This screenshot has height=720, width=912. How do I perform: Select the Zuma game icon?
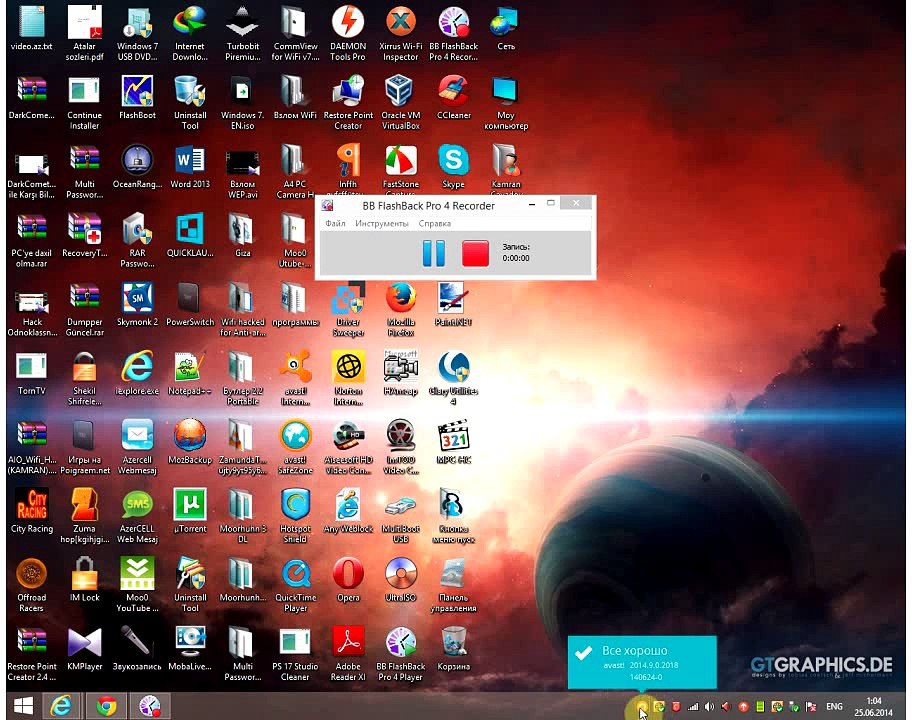tap(84, 516)
